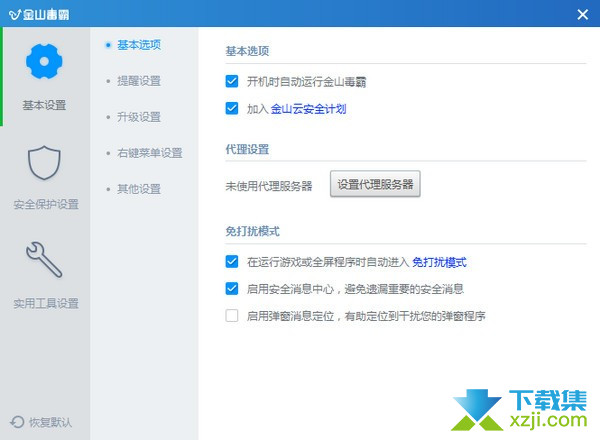Screen dimensions: 600x440
Task: Toggle 启用安全消息中心 checkbox
Action: 232,288
